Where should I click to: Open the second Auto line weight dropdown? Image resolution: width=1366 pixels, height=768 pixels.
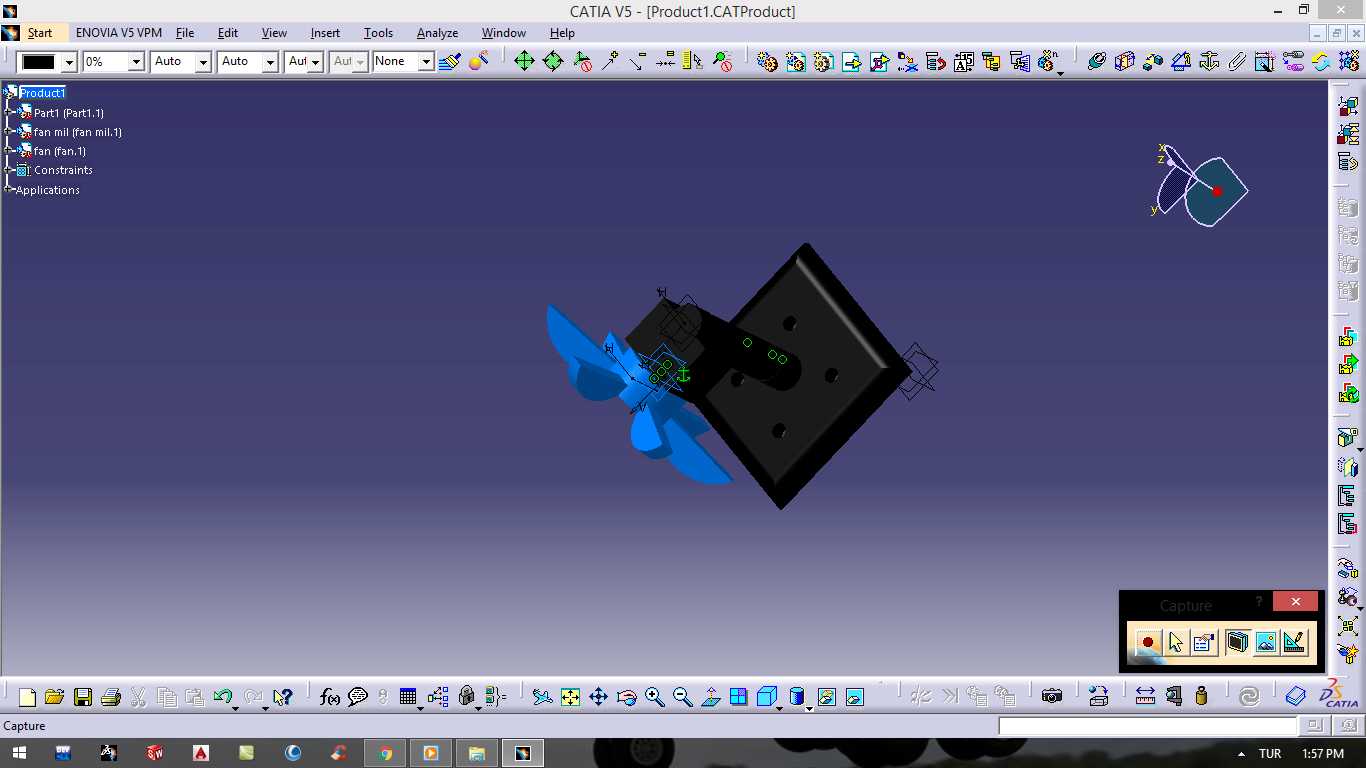[270, 62]
